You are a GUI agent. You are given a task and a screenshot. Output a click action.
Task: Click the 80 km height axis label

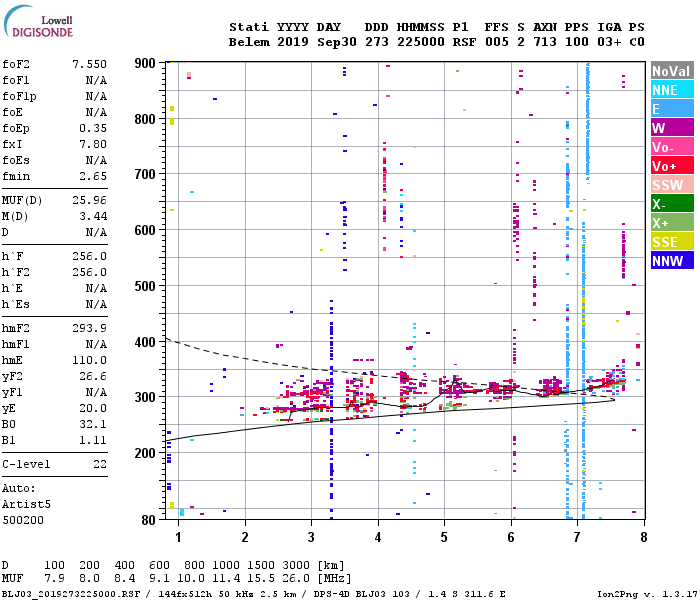pyautogui.click(x=149, y=520)
